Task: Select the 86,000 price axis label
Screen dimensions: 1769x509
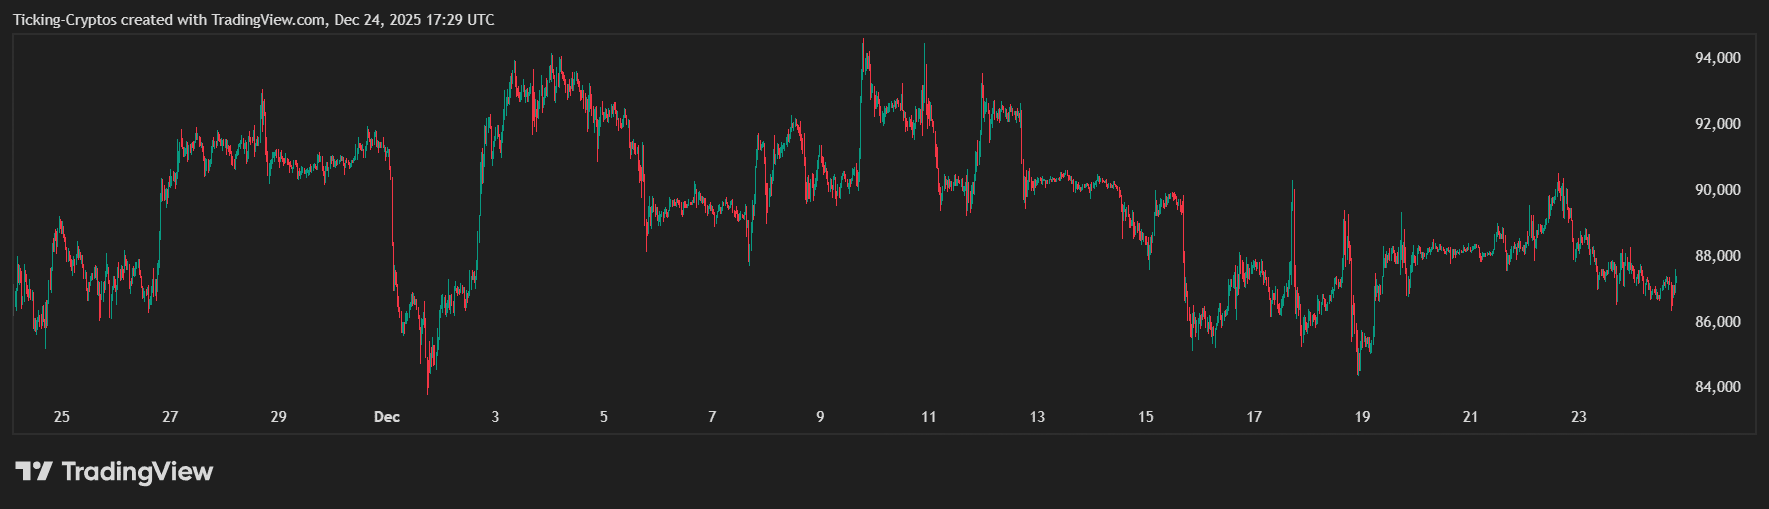Action: tap(1717, 322)
